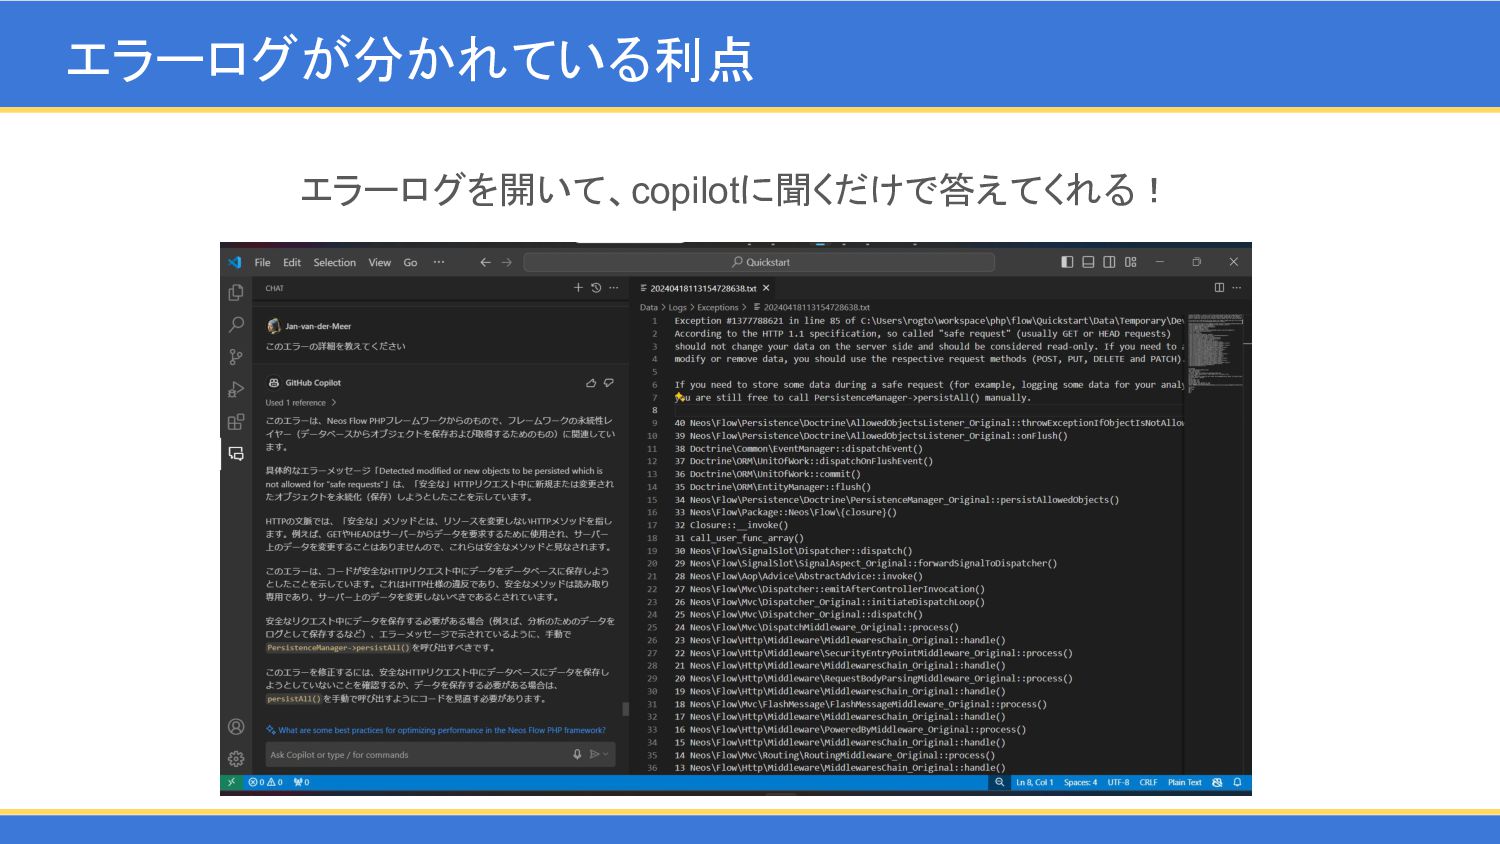Viewport: 1500px width, 844px height.
Task: Open the Explorer view in activity bar
Action: tap(236, 293)
